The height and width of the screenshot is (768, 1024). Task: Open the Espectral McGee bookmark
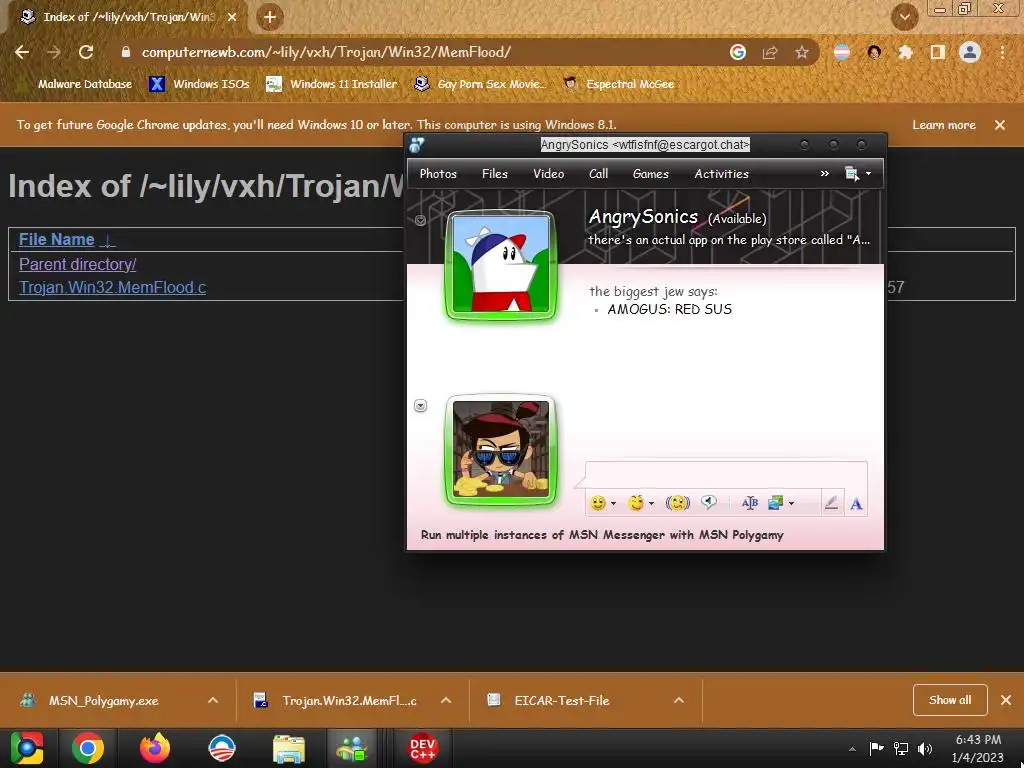pos(618,84)
